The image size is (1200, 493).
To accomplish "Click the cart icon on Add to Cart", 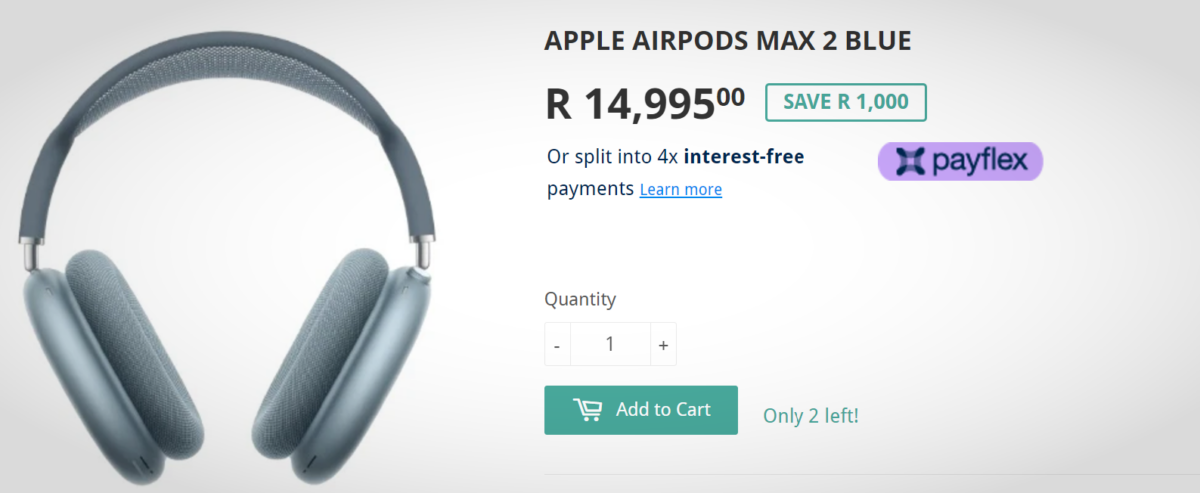I will (587, 410).
